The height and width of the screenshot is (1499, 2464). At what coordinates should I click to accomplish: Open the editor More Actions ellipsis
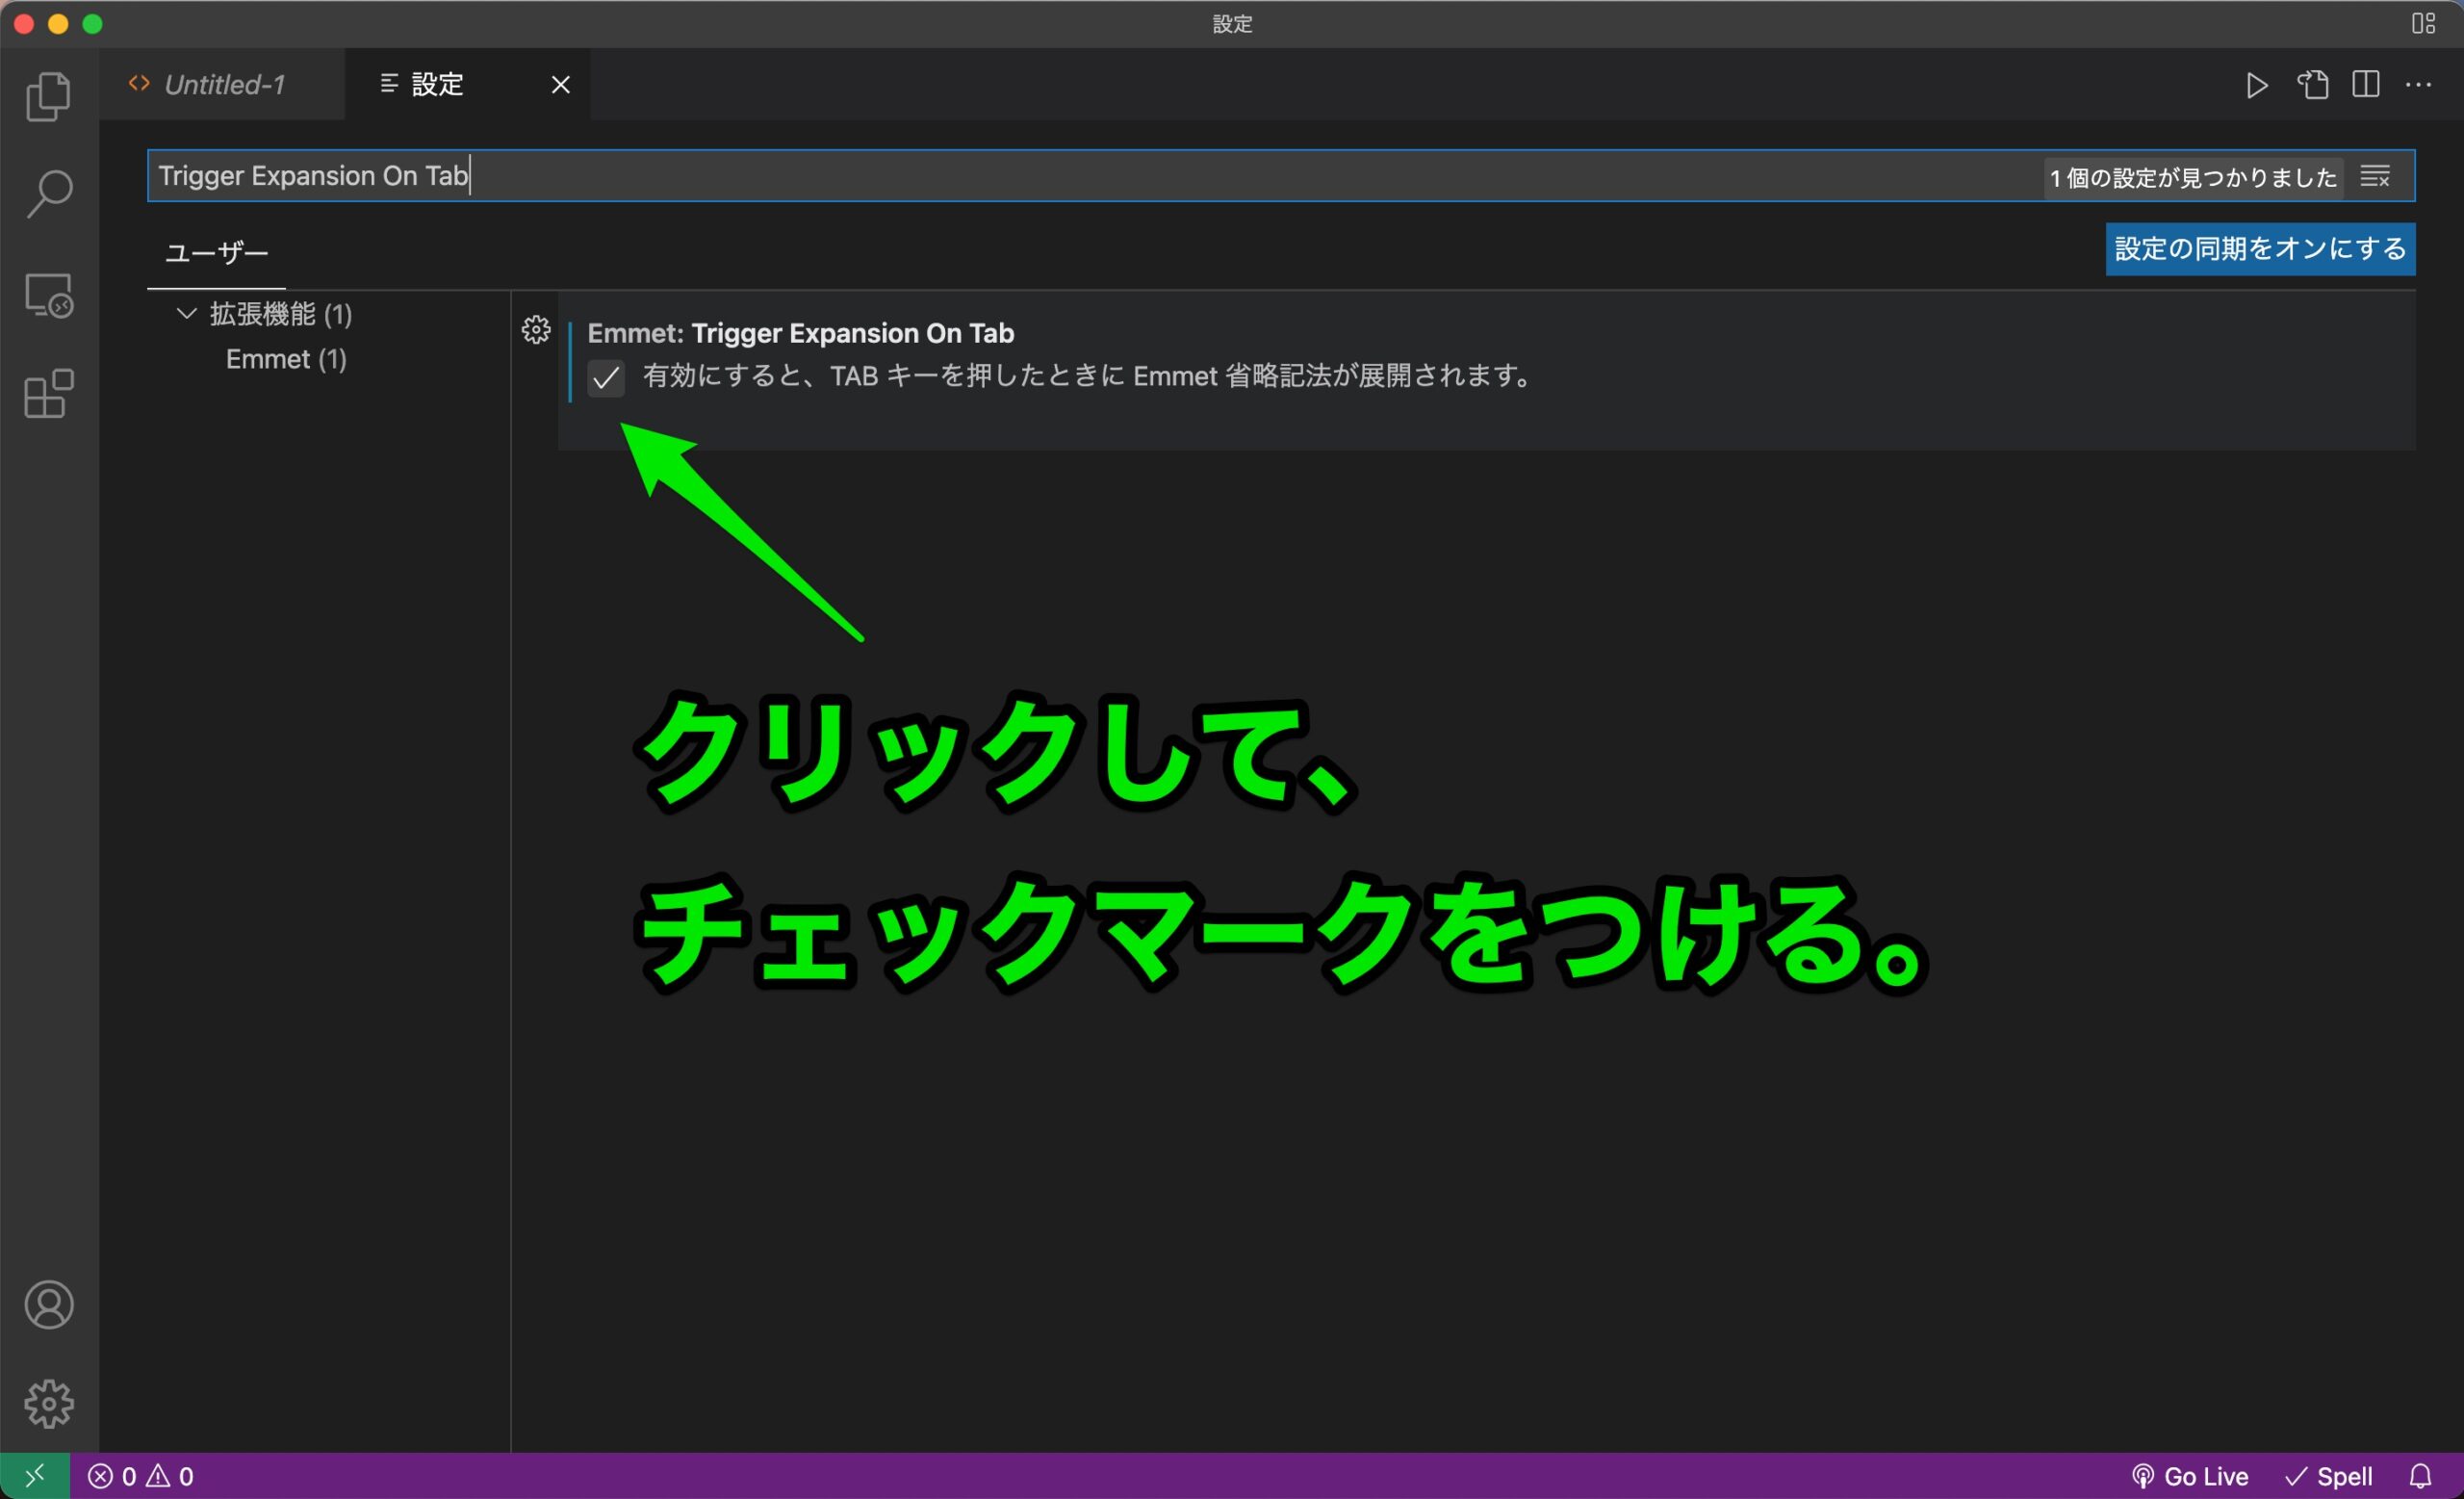tap(2419, 85)
